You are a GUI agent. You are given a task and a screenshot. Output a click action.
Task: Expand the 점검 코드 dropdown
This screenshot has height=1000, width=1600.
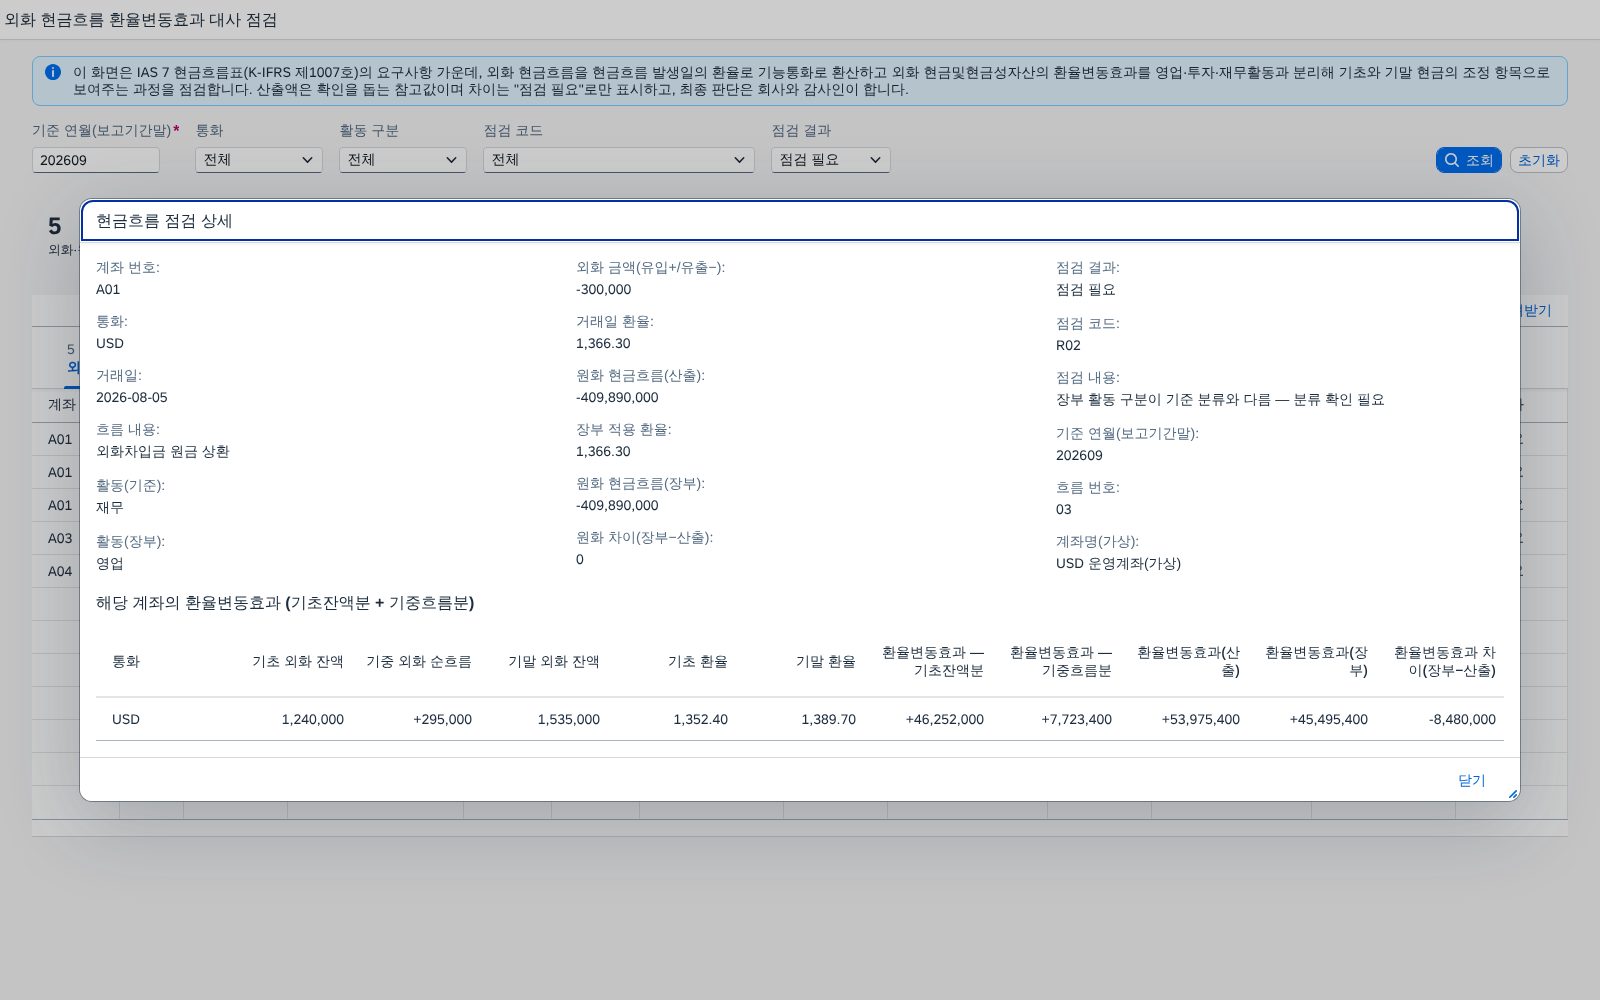[619, 160]
